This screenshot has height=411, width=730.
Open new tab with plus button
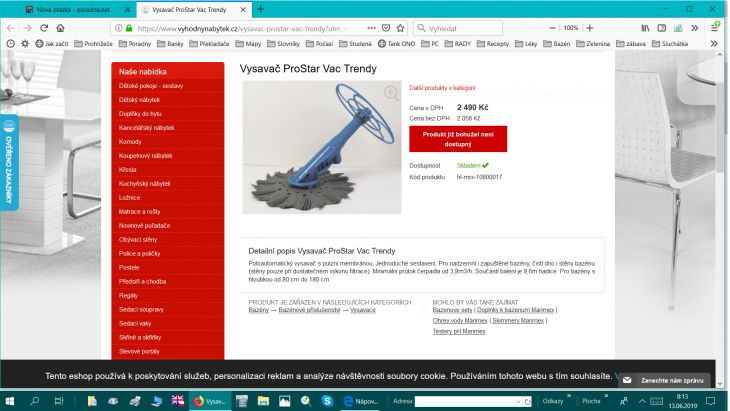[261, 9]
